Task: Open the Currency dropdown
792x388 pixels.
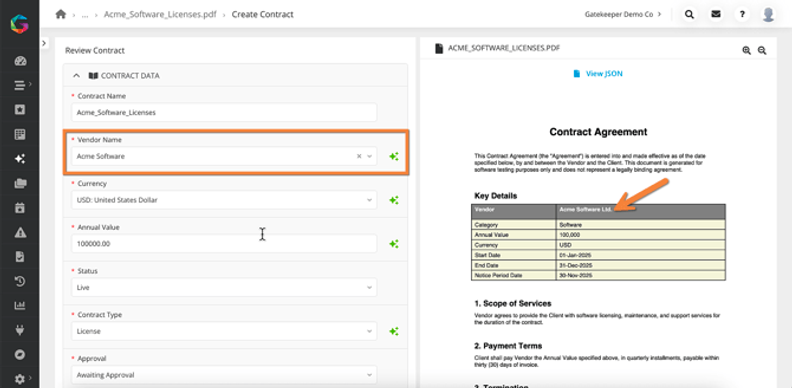Action: coord(224,200)
